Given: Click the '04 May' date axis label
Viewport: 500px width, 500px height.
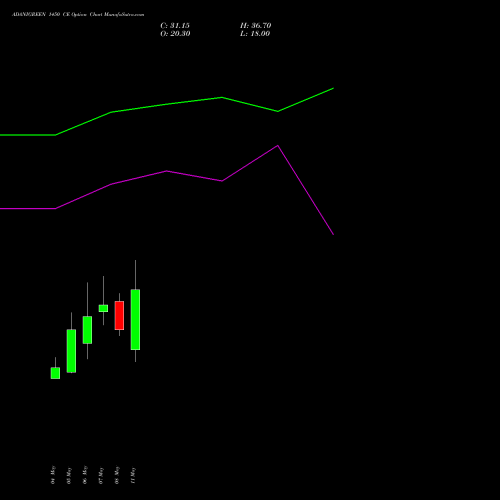Looking at the screenshot, I should pyautogui.click(x=53, y=475).
